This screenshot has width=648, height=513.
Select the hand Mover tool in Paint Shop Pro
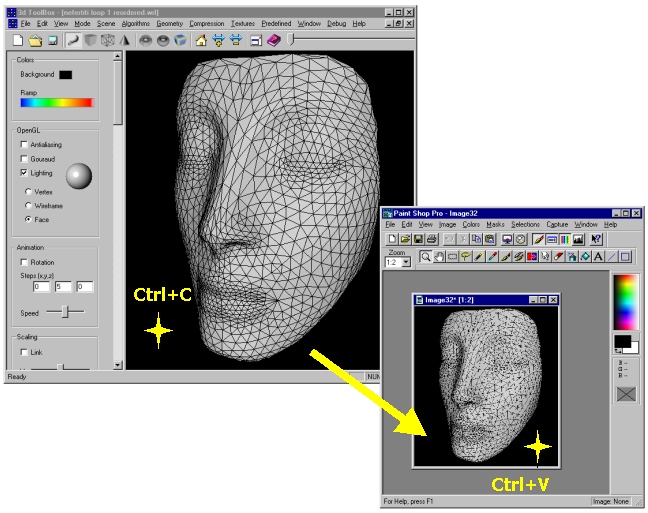click(x=439, y=257)
